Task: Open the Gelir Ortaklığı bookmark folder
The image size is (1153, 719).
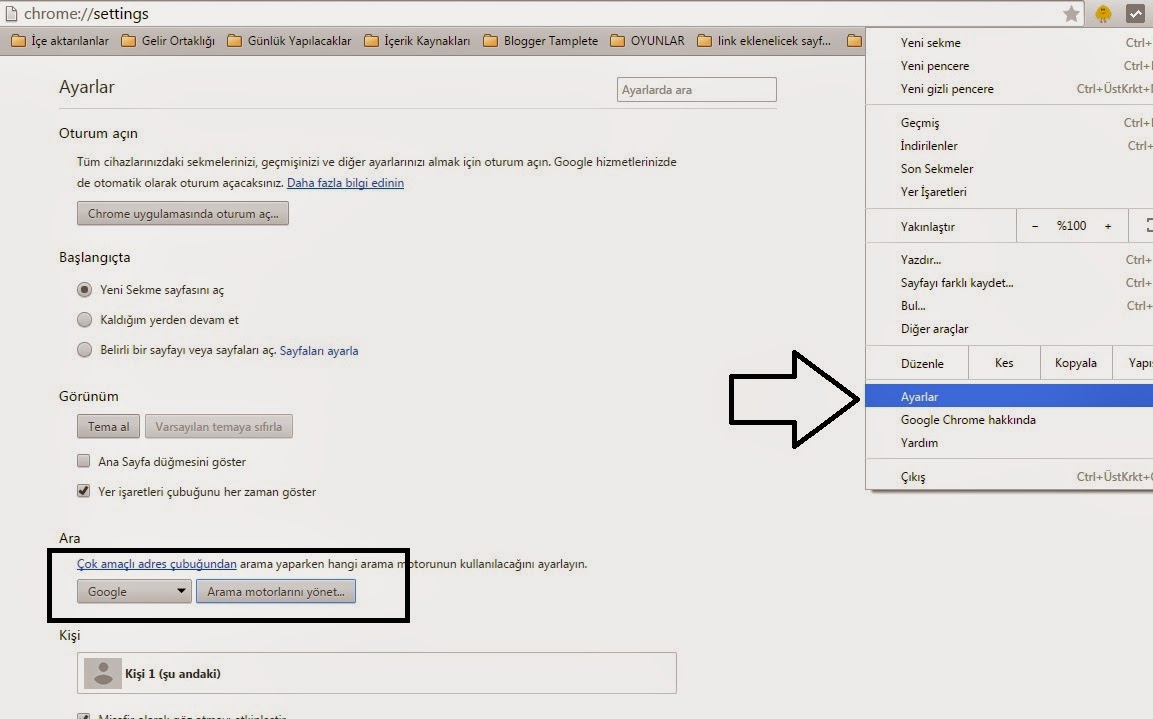Action: point(168,40)
